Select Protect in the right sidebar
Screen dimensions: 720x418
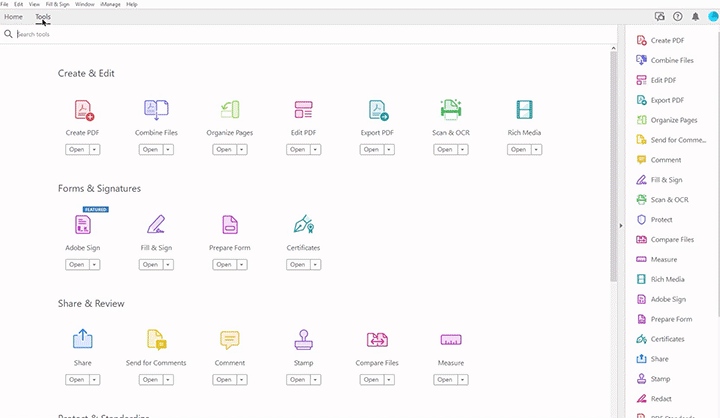point(661,219)
